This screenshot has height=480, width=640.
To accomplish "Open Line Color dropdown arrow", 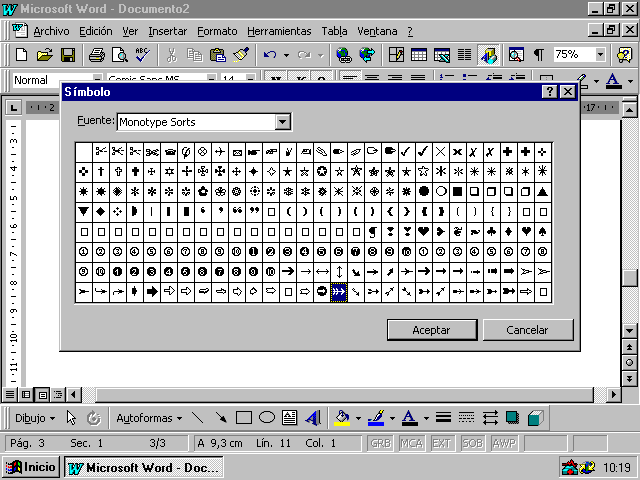I will point(392,418).
